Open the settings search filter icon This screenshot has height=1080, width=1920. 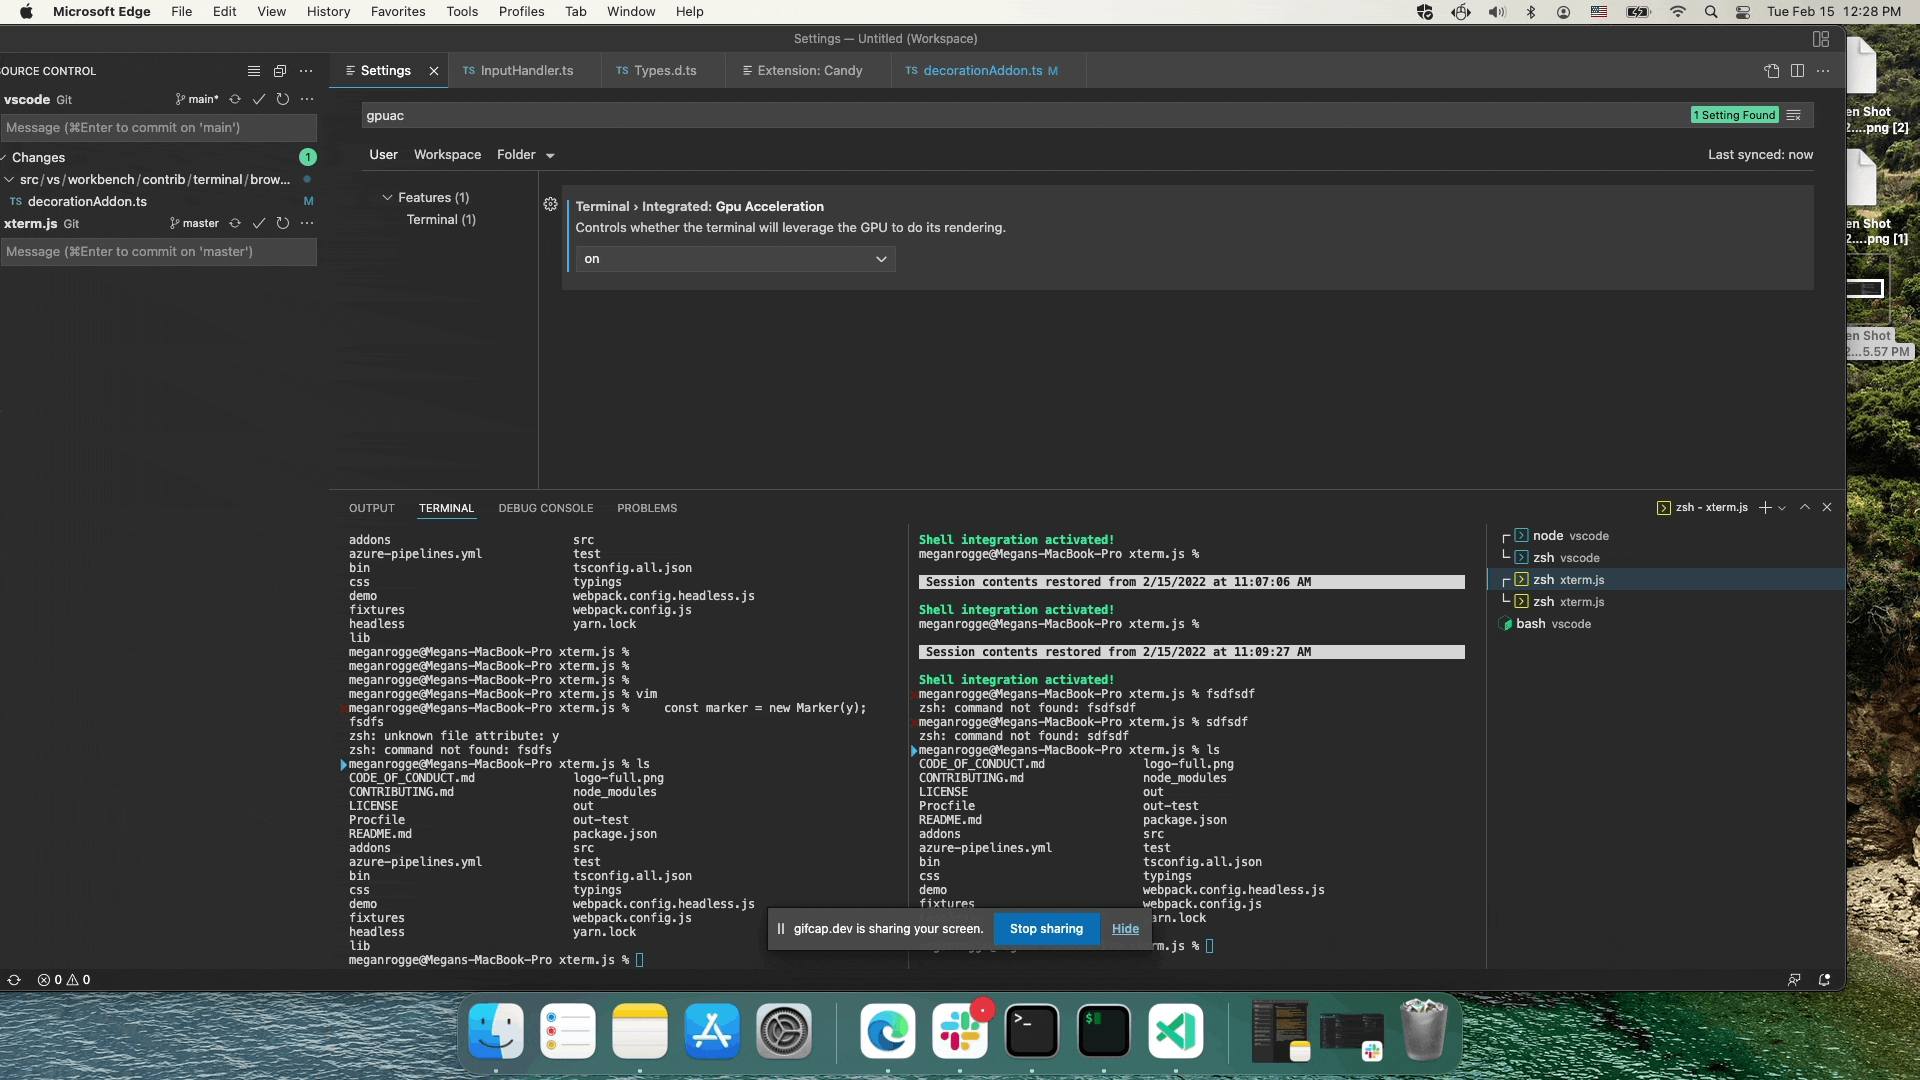(x=1794, y=115)
